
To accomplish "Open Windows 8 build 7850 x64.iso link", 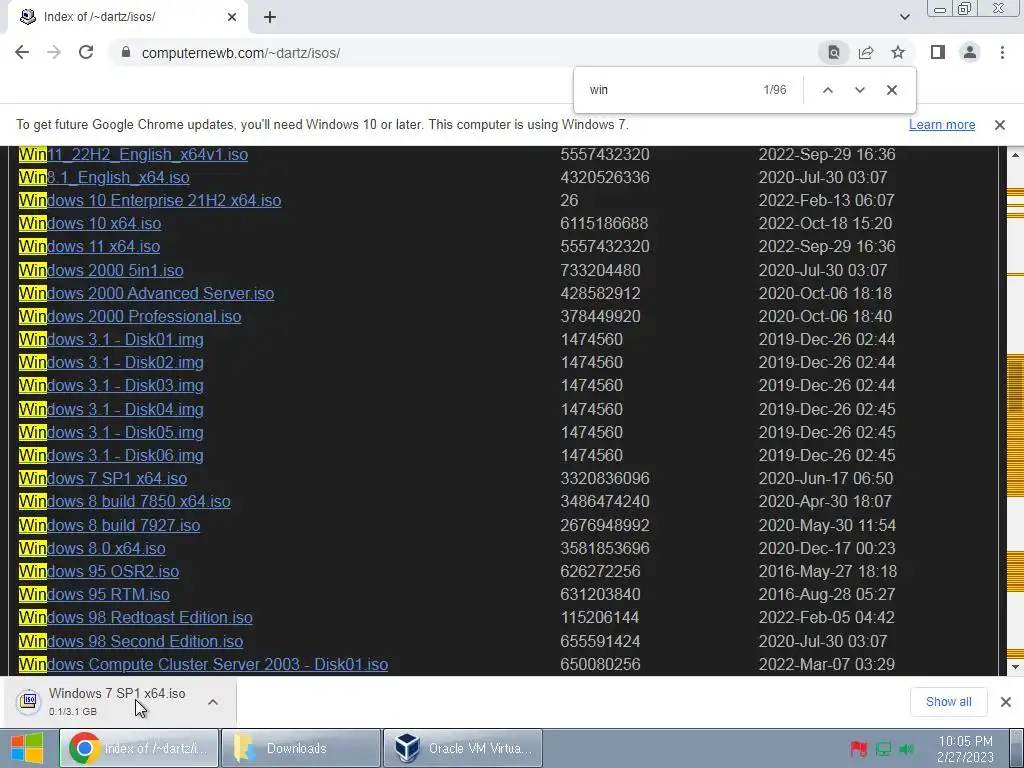I will [124, 502].
